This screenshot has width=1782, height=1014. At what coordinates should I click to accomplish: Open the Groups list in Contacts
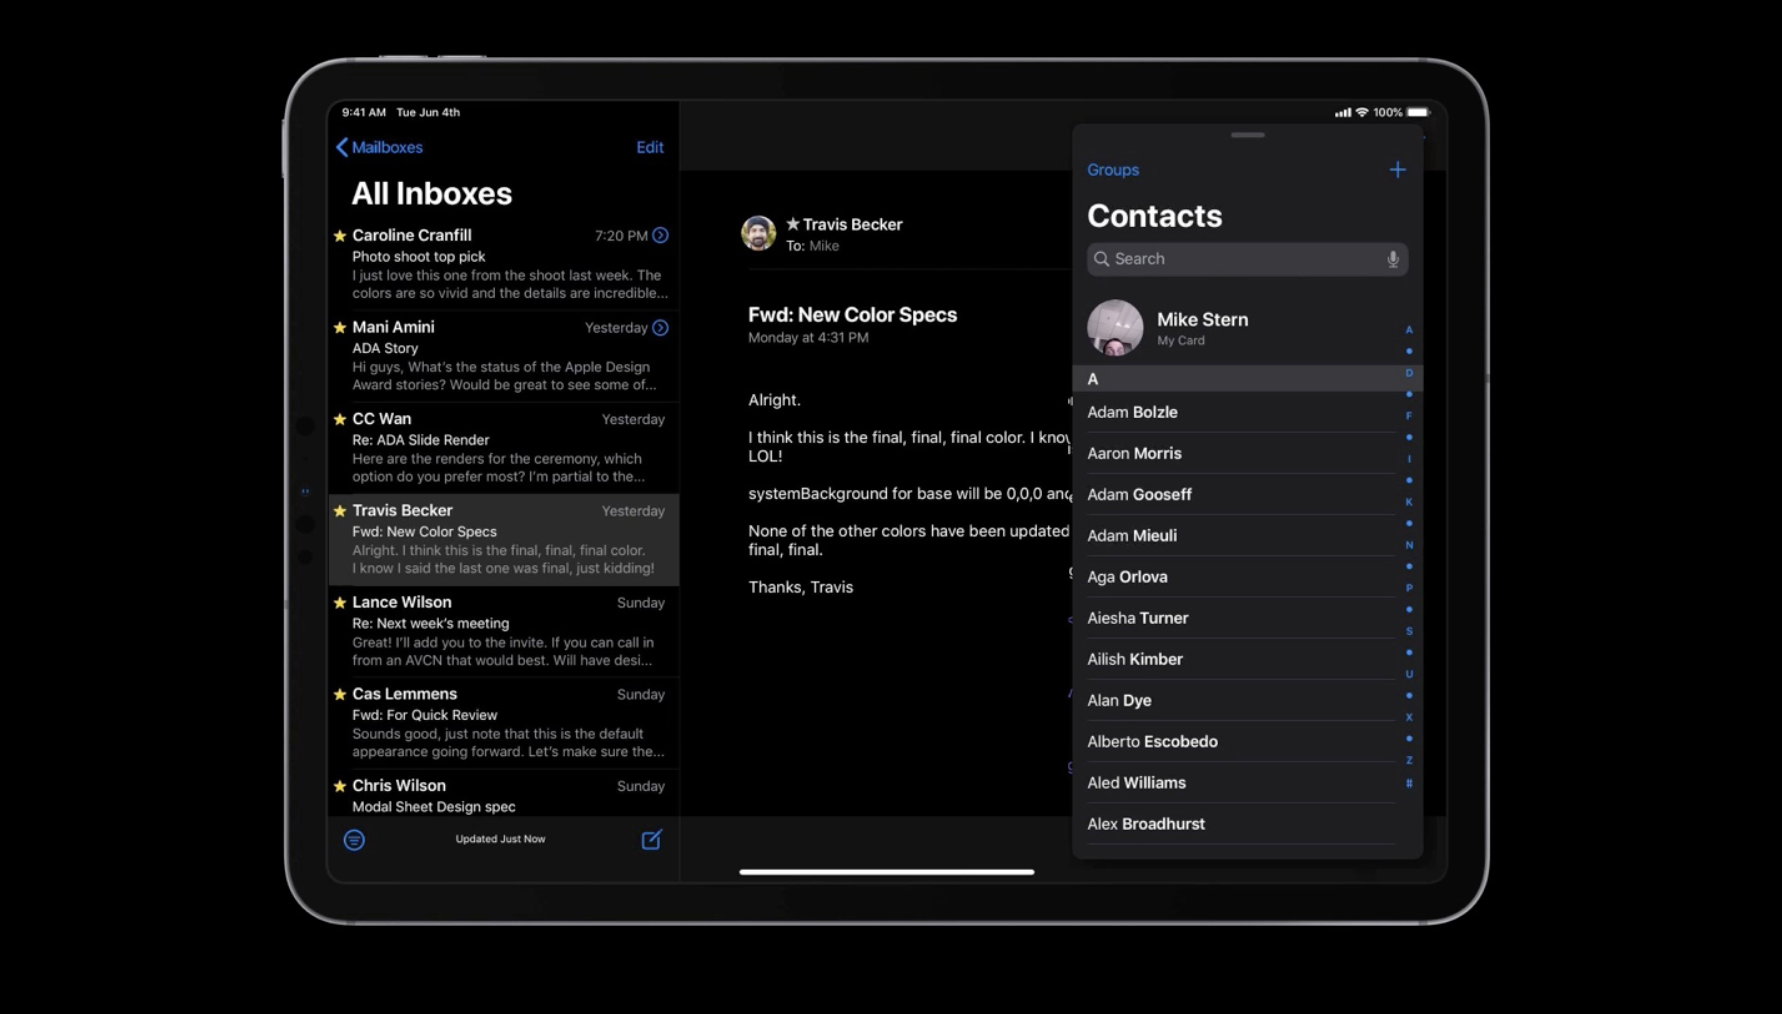click(1112, 170)
